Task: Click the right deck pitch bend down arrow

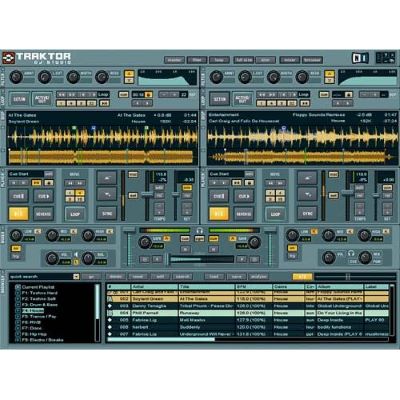Action: pos(307,194)
